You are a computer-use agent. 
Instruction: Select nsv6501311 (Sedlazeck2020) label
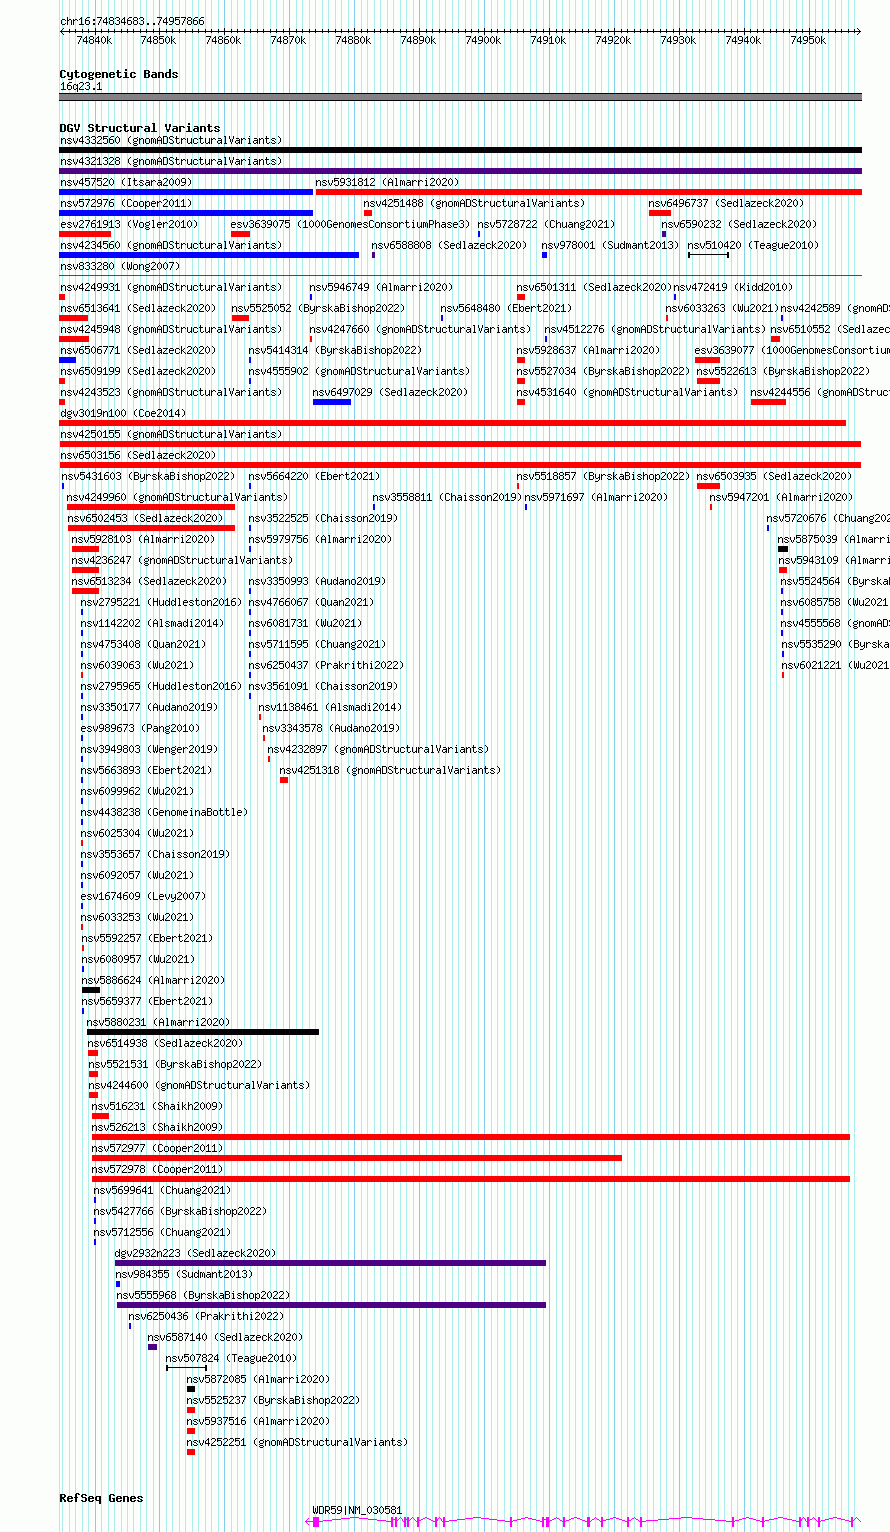(x=594, y=287)
